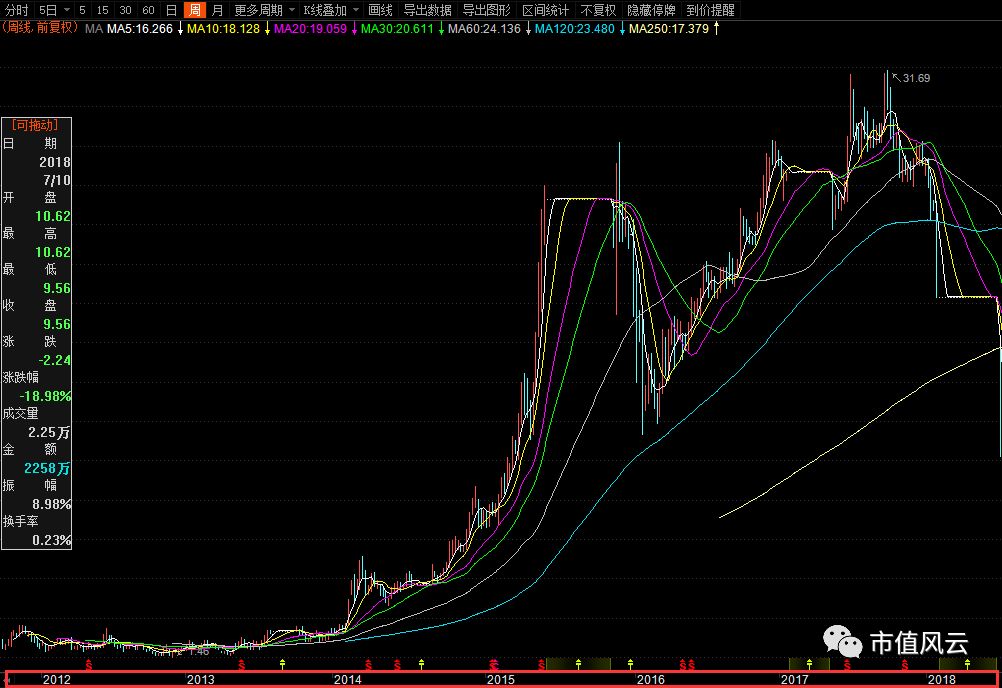The width and height of the screenshot is (1002, 688).
Task: Click the 2013 year on the time axis
Action: (200, 680)
